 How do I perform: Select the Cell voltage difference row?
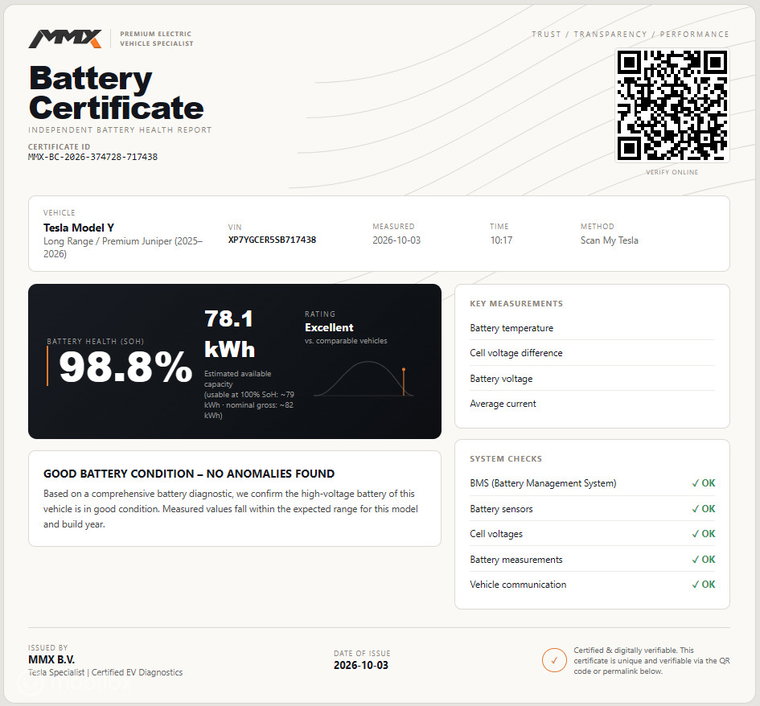[x=592, y=353]
